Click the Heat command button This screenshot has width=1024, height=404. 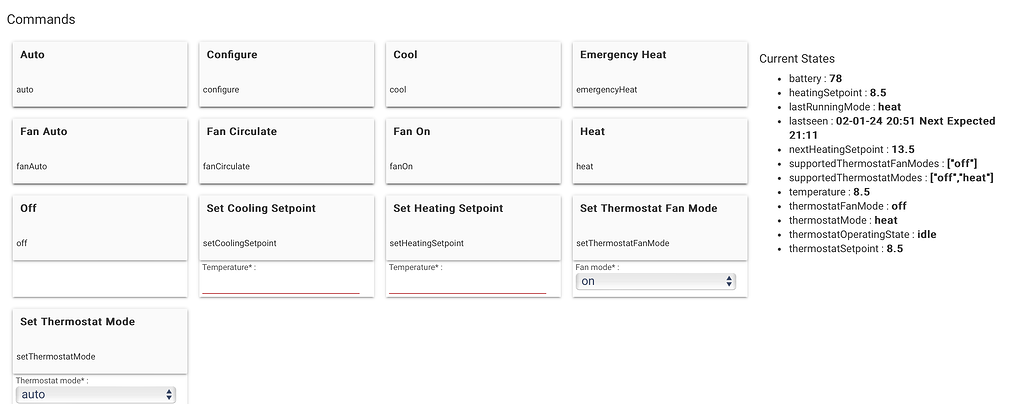(x=660, y=149)
